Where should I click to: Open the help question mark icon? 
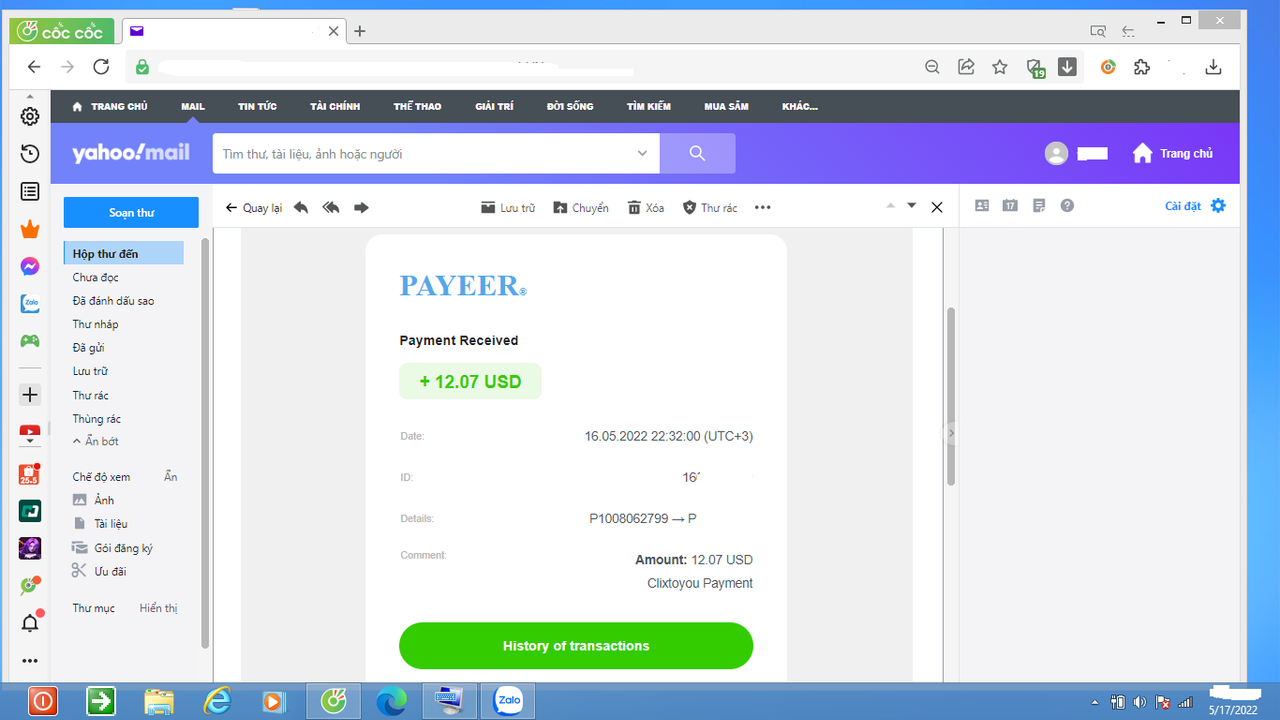click(1067, 206)
